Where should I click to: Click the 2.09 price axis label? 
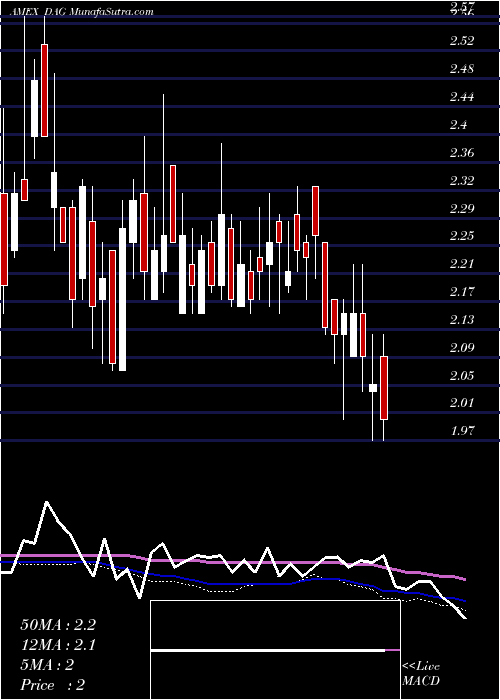coord(462,347)
